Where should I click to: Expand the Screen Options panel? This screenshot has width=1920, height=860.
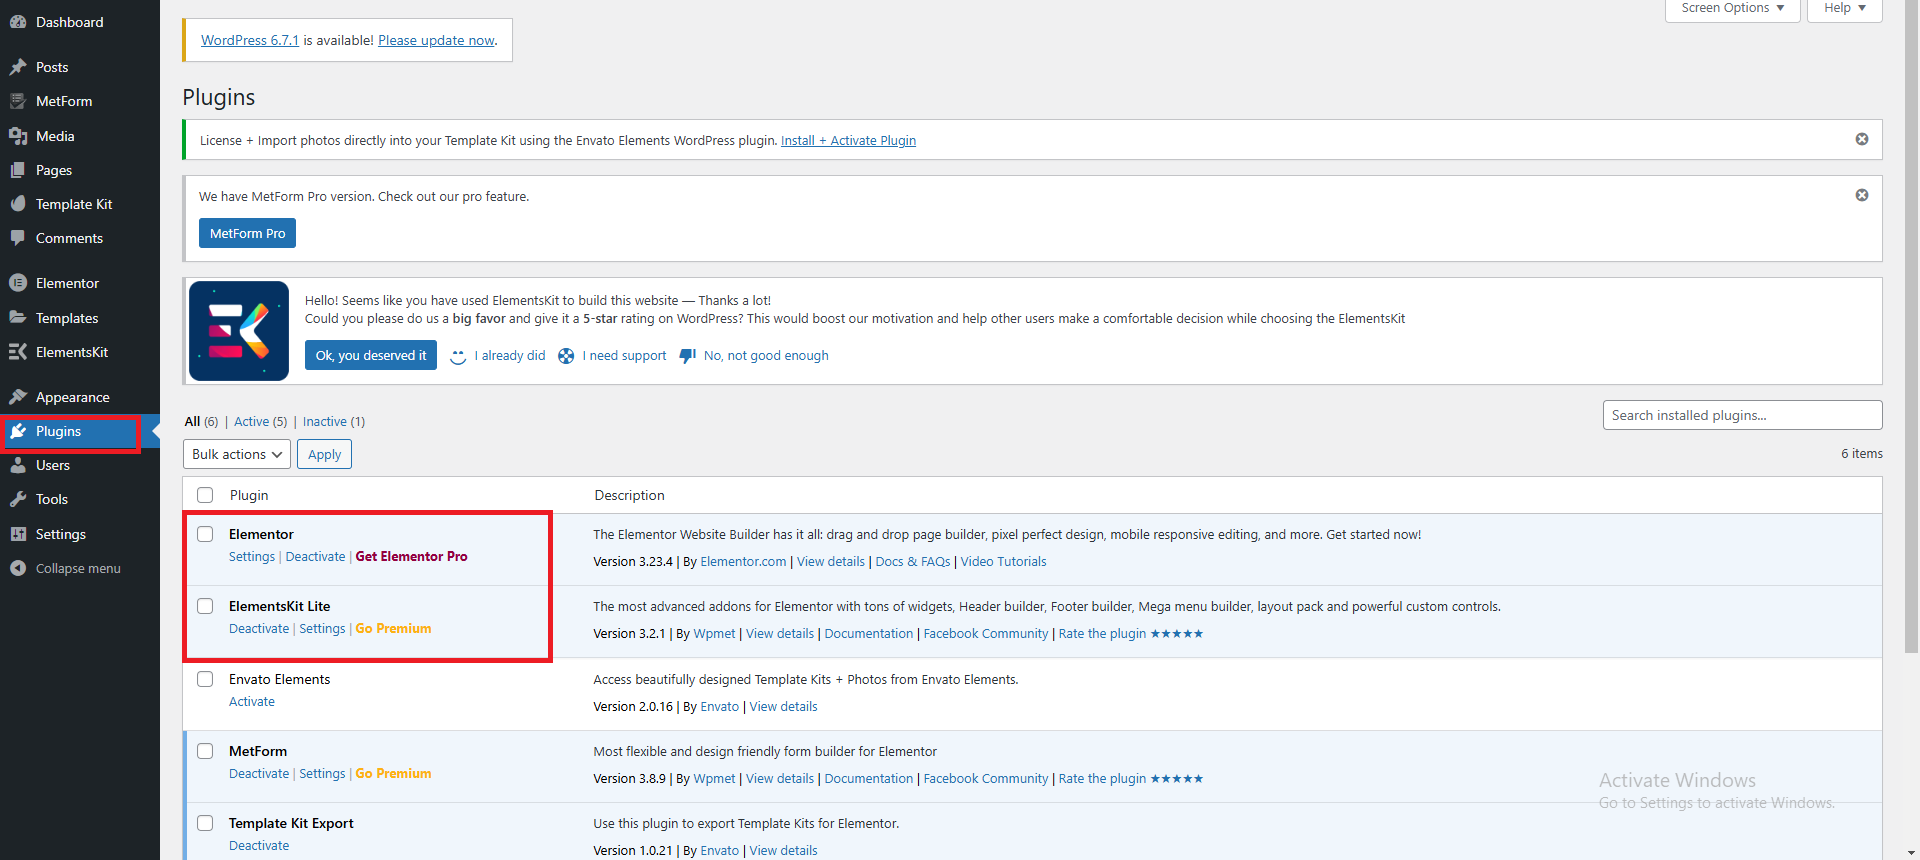point(1732,9)
